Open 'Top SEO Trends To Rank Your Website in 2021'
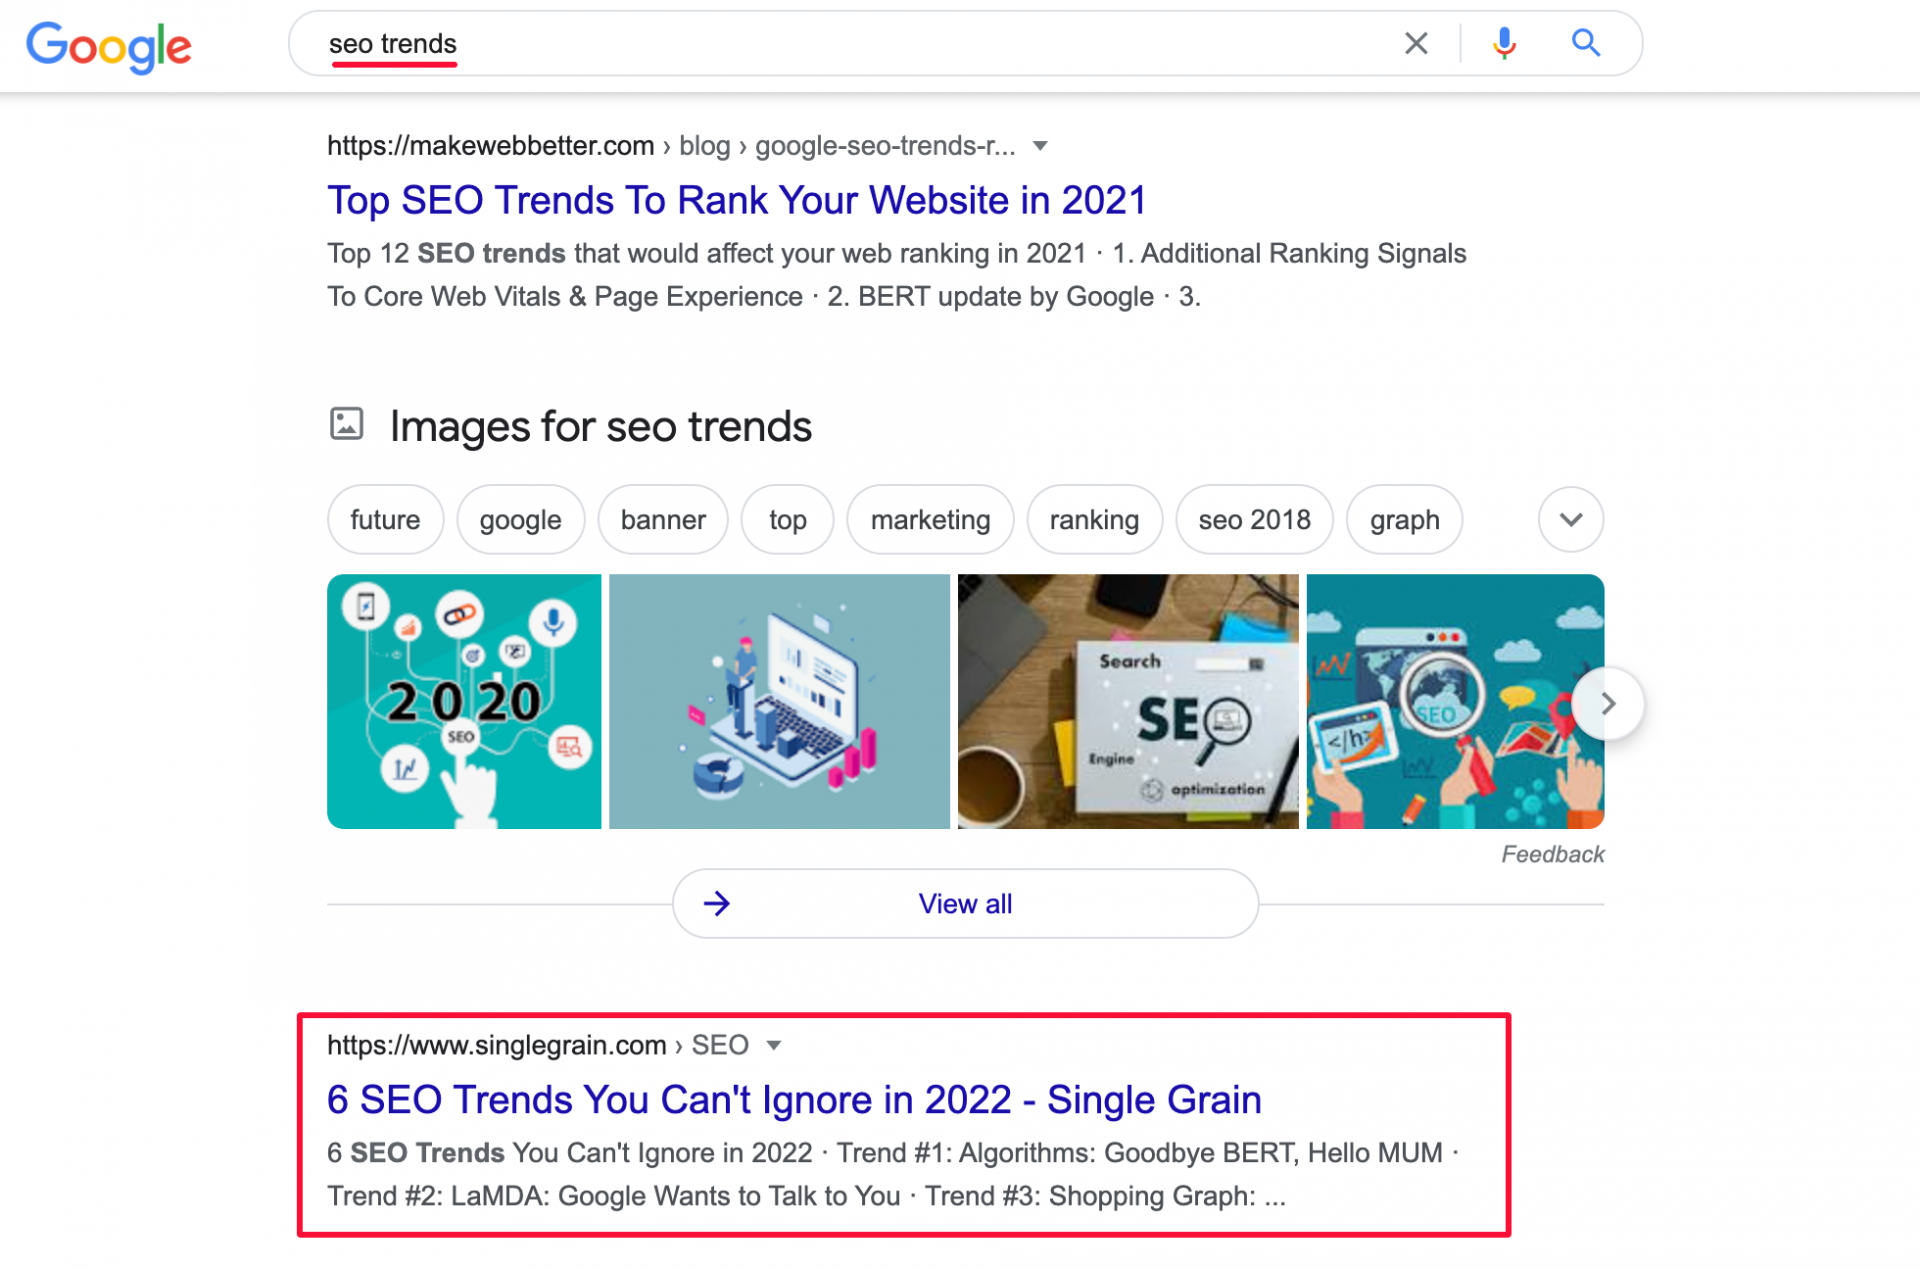The image size is (1920, 1270). coord(736,200)
